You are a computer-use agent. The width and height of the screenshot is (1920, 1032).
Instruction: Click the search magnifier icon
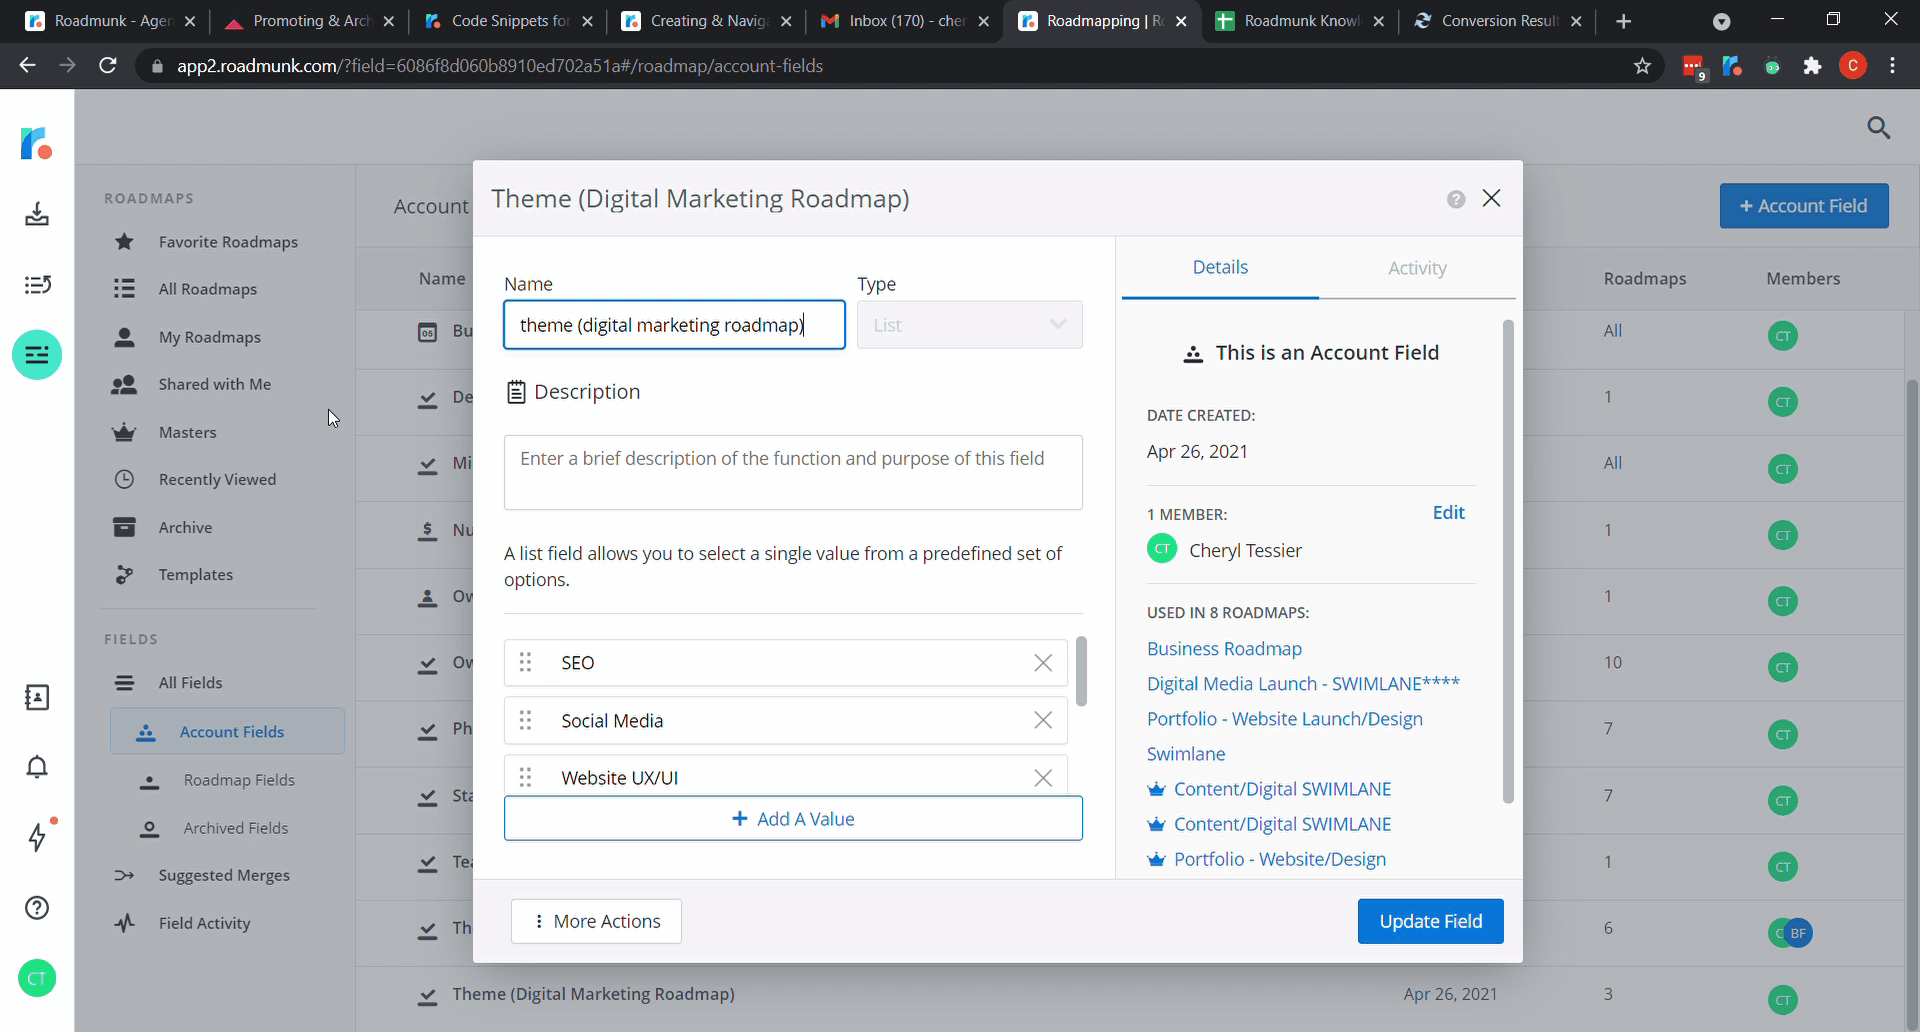pos(1878,128)
